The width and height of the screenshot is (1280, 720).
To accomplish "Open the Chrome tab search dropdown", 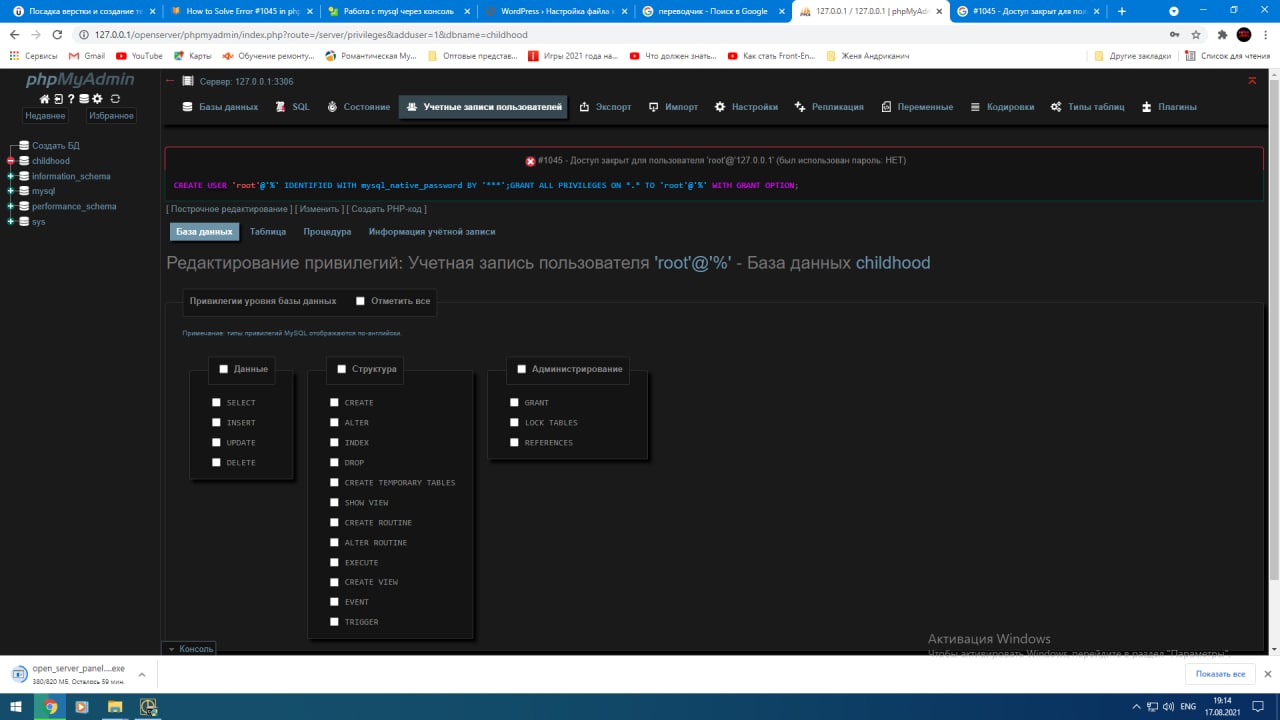I will pyautogui.click(x=1174, y=11).
